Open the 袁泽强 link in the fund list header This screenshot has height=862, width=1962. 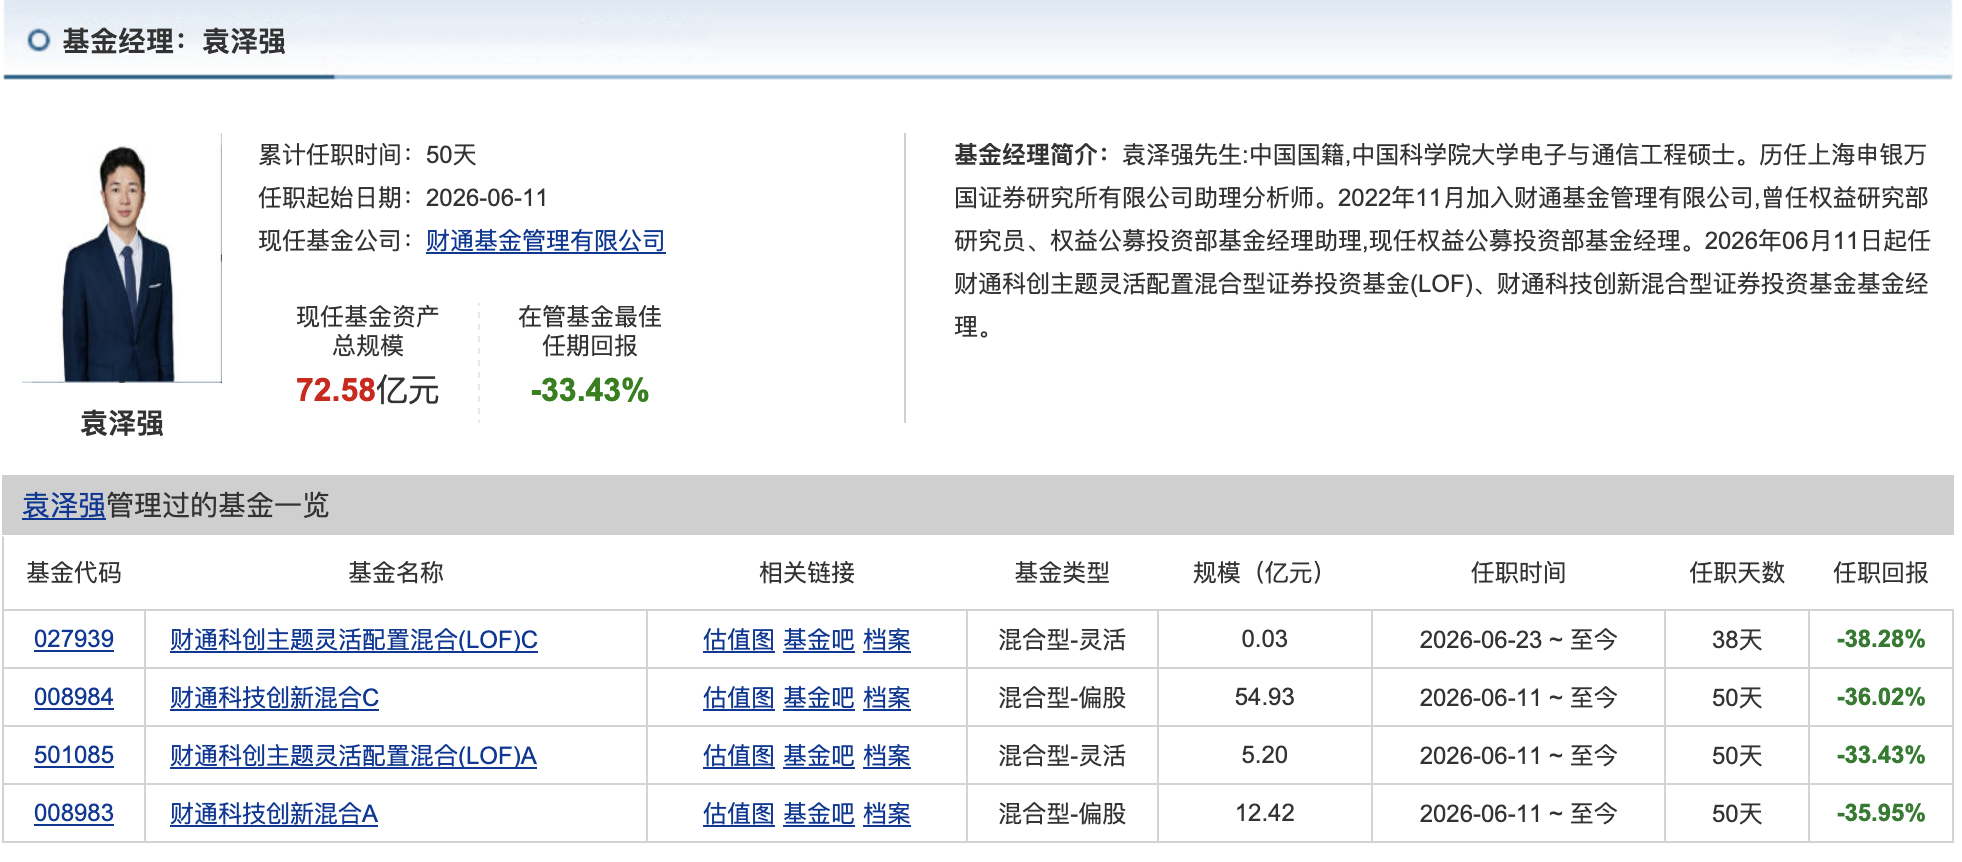[x=64, y=506]
